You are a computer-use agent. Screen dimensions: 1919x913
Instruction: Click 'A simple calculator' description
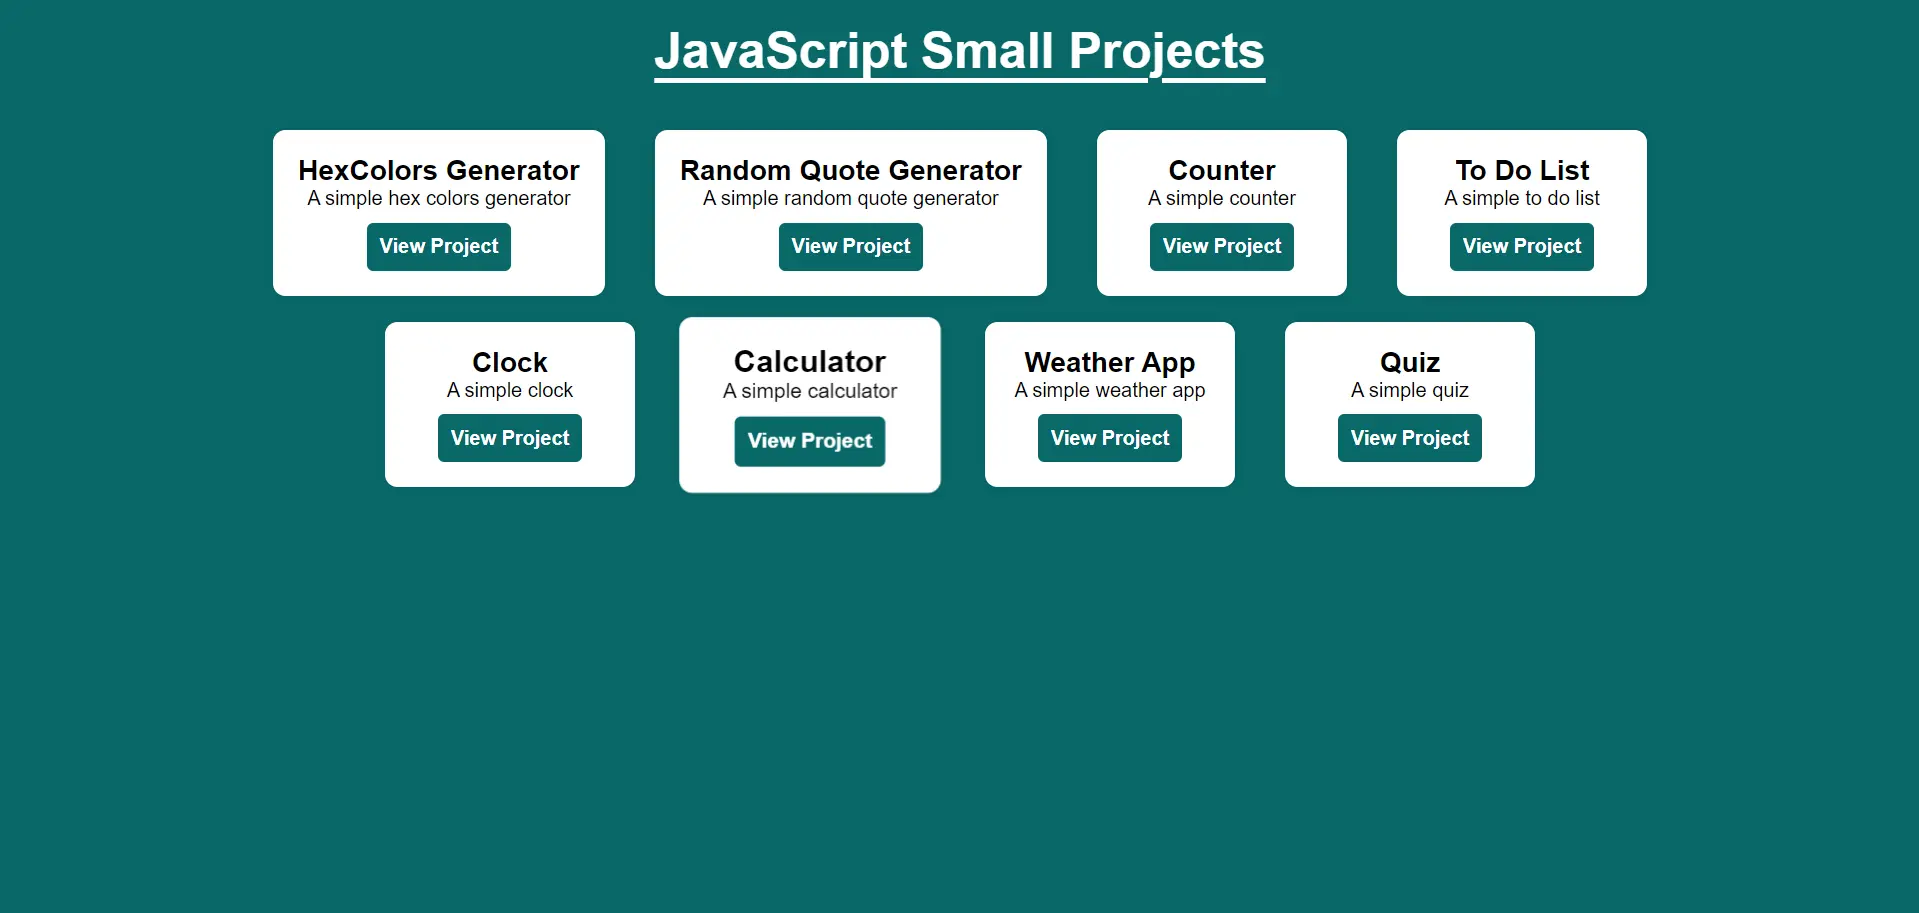click(x=810, y=391)
